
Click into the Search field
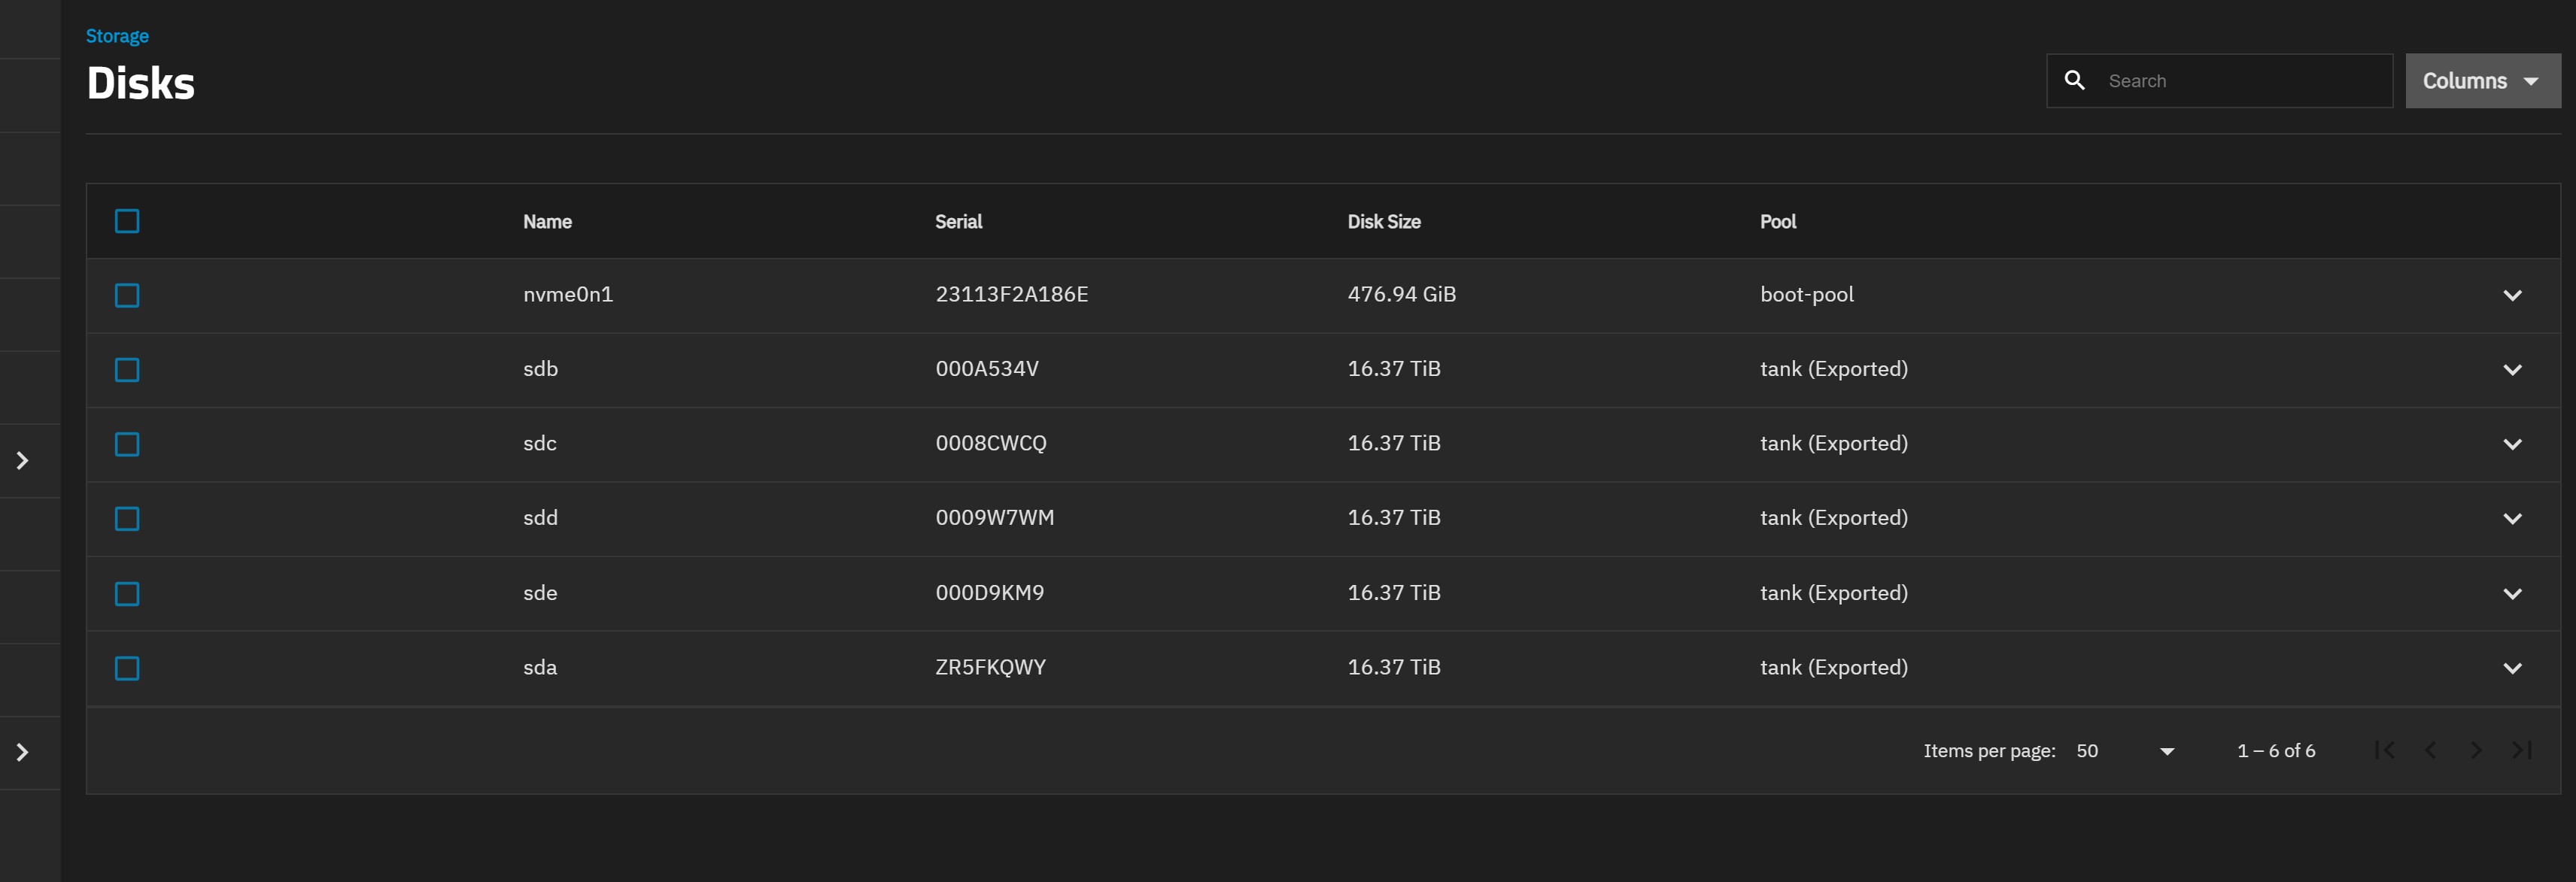coord(2240,81)
